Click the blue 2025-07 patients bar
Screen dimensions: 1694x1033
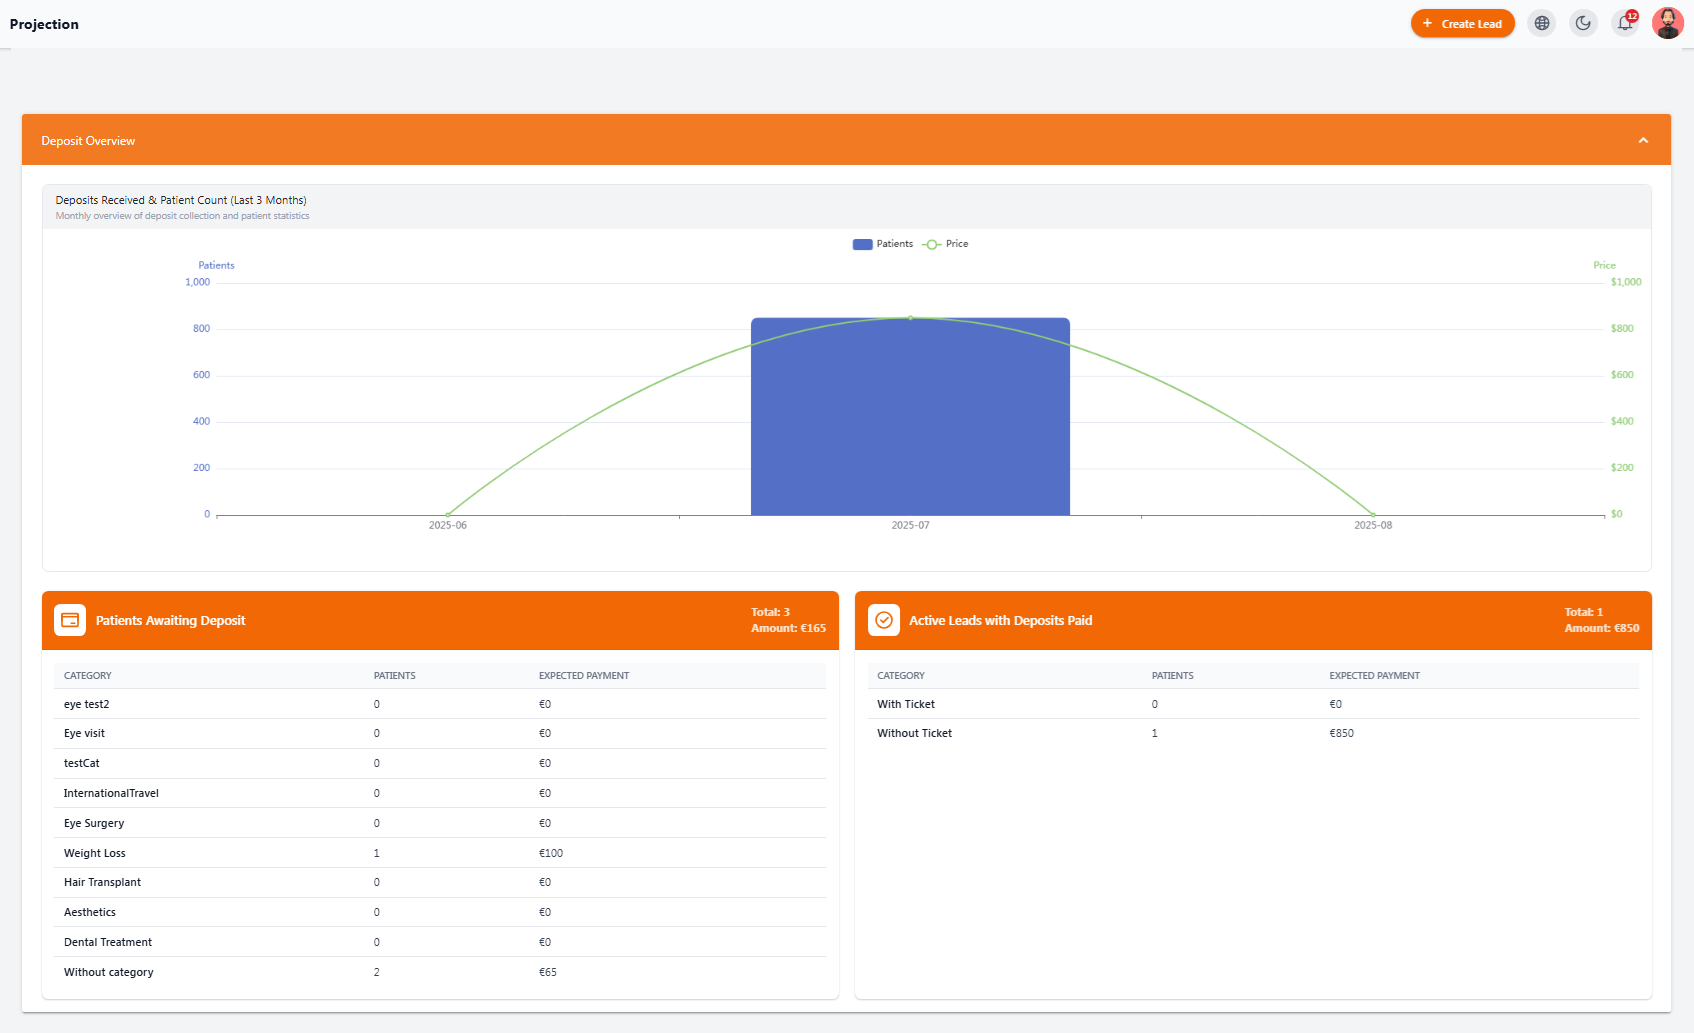click(910, 416)
